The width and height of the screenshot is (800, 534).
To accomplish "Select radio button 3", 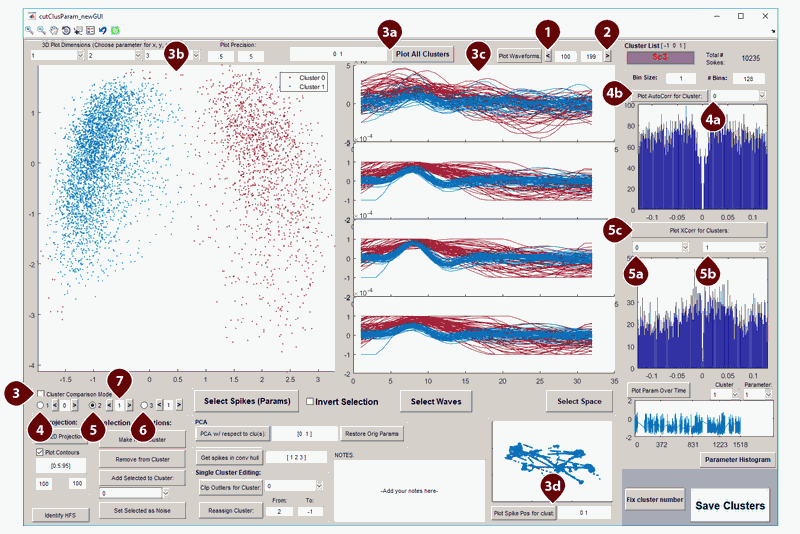I will click(146, 406).
